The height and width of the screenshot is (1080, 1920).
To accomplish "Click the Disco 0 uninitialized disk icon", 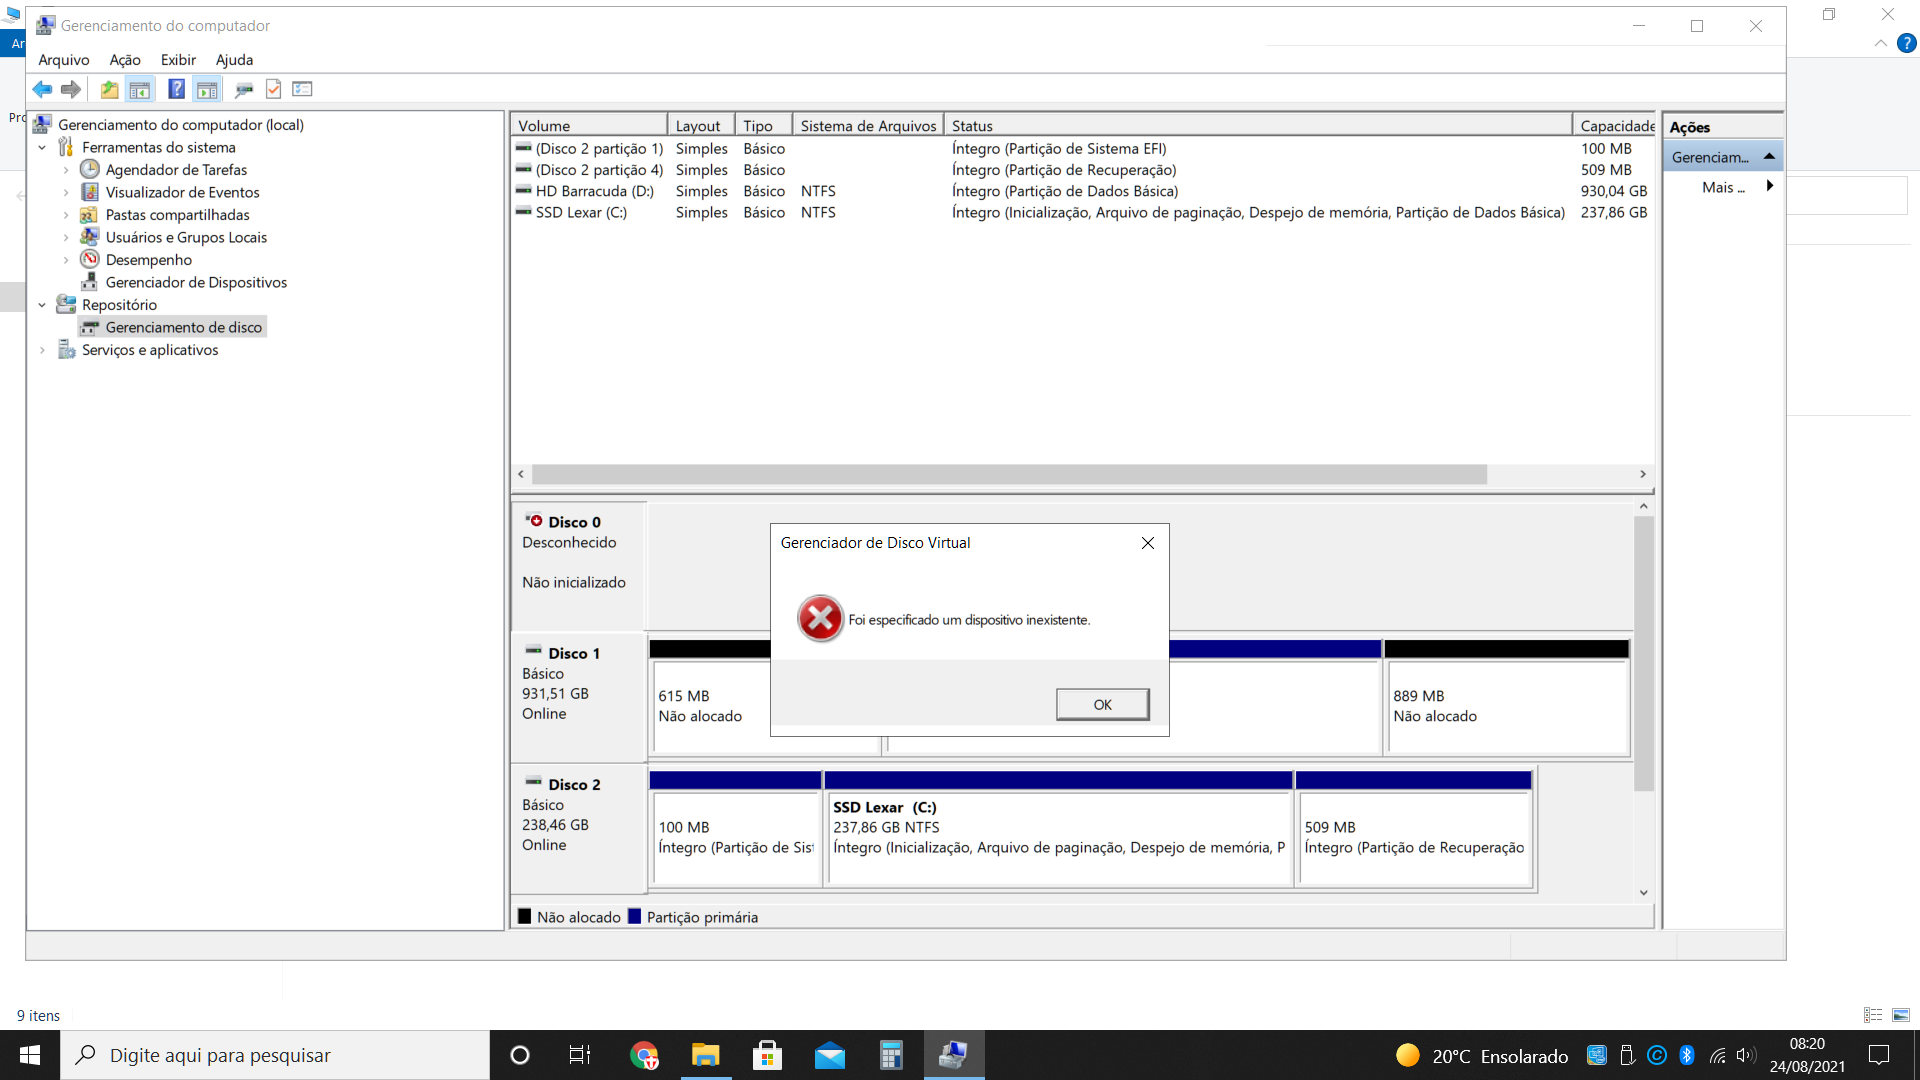I will [x=534, y=521].
